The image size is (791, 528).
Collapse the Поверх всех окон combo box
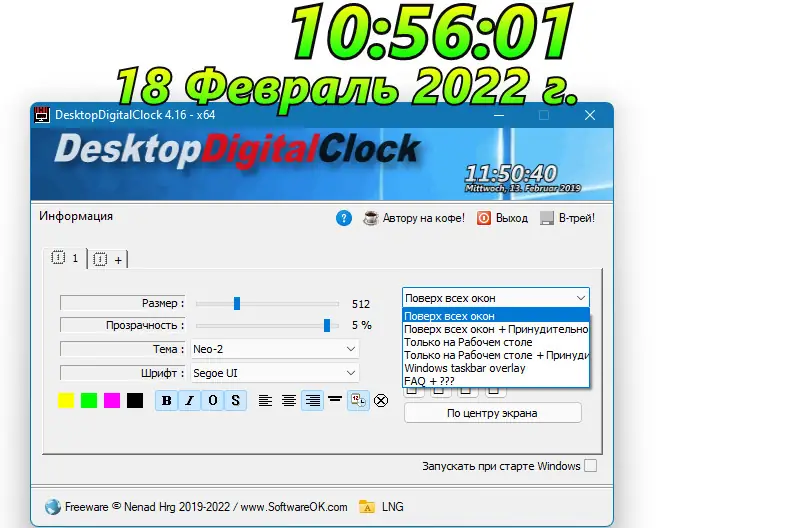(495, 298)
